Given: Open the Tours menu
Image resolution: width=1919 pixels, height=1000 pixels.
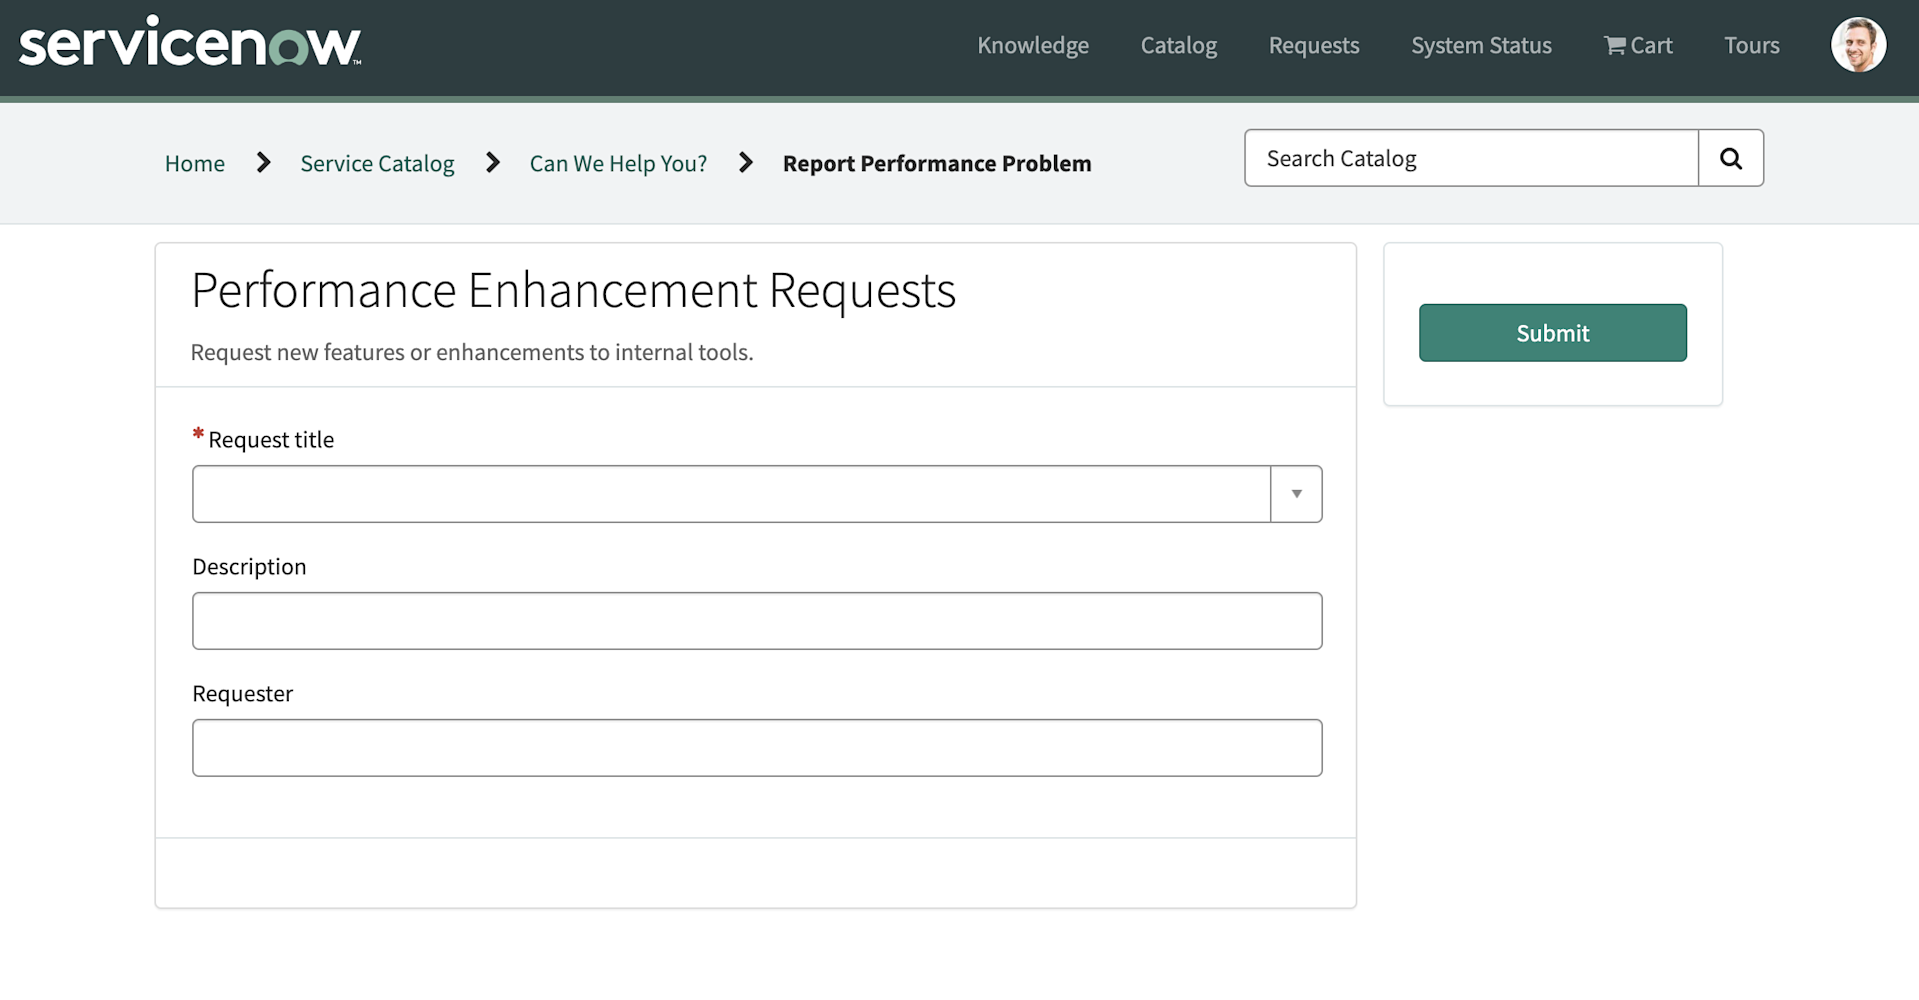Looking at the screenshot, I should 1751,45.
